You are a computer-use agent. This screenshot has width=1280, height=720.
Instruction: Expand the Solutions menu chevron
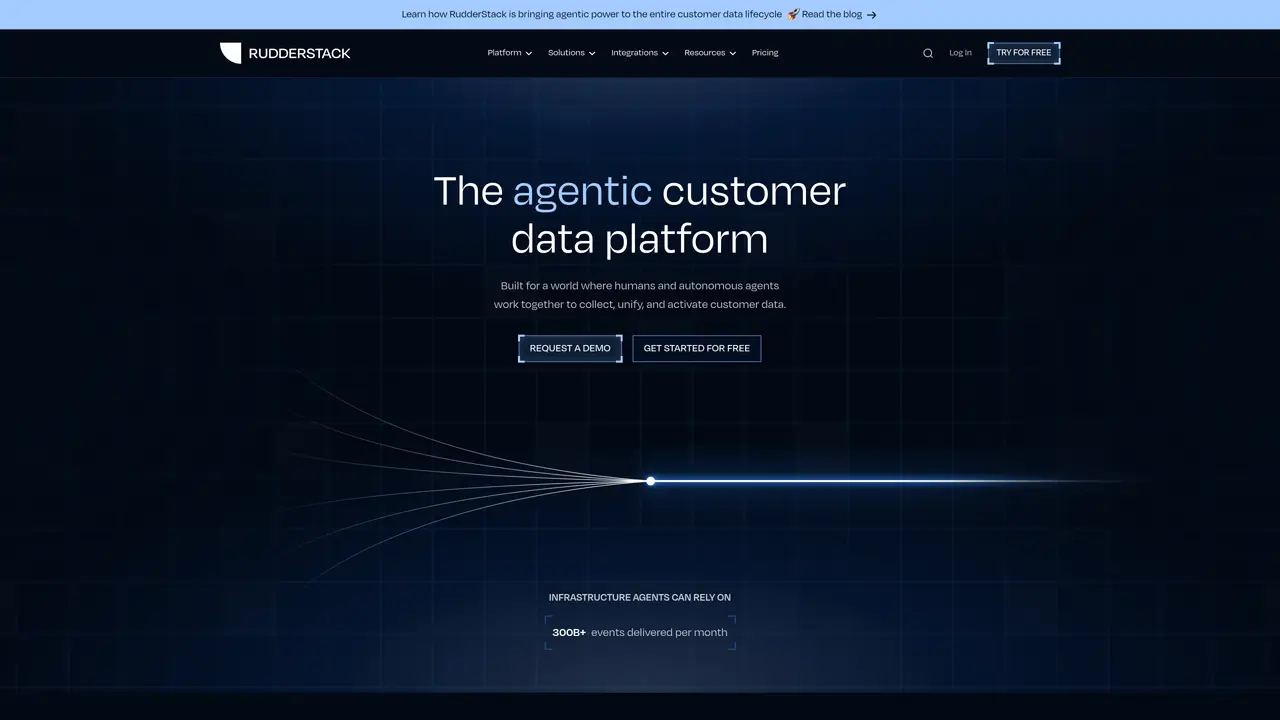tap(592, 53)
